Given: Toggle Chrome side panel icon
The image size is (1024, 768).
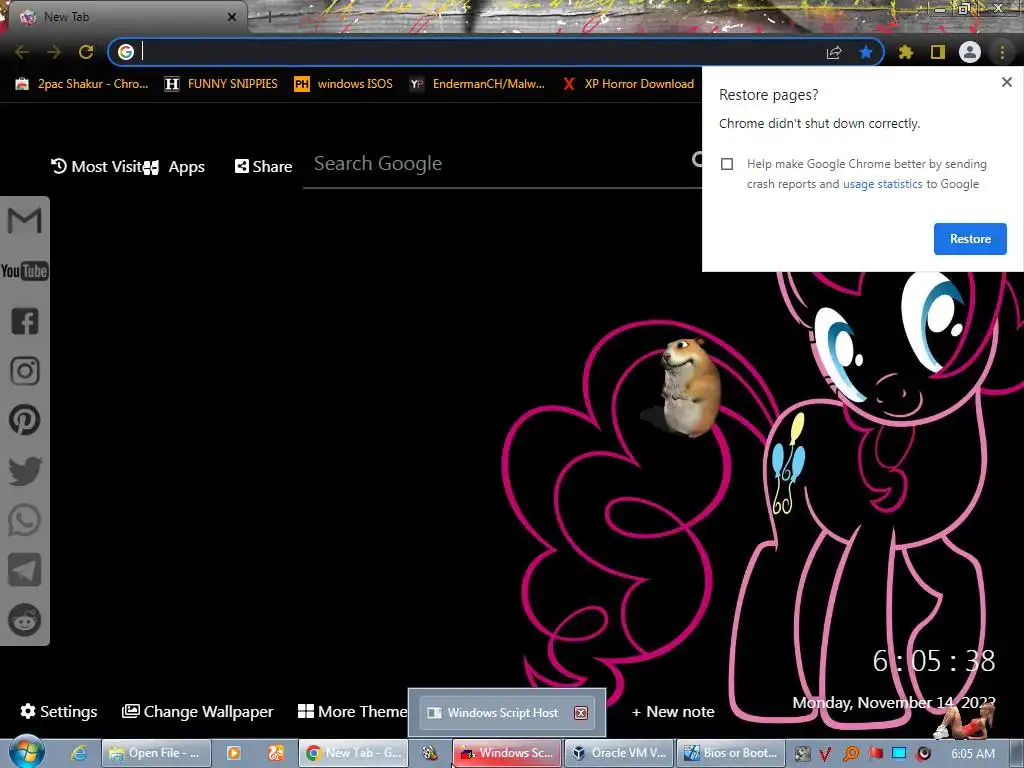Looking at the screenshot, I should (x=938, y=52).
